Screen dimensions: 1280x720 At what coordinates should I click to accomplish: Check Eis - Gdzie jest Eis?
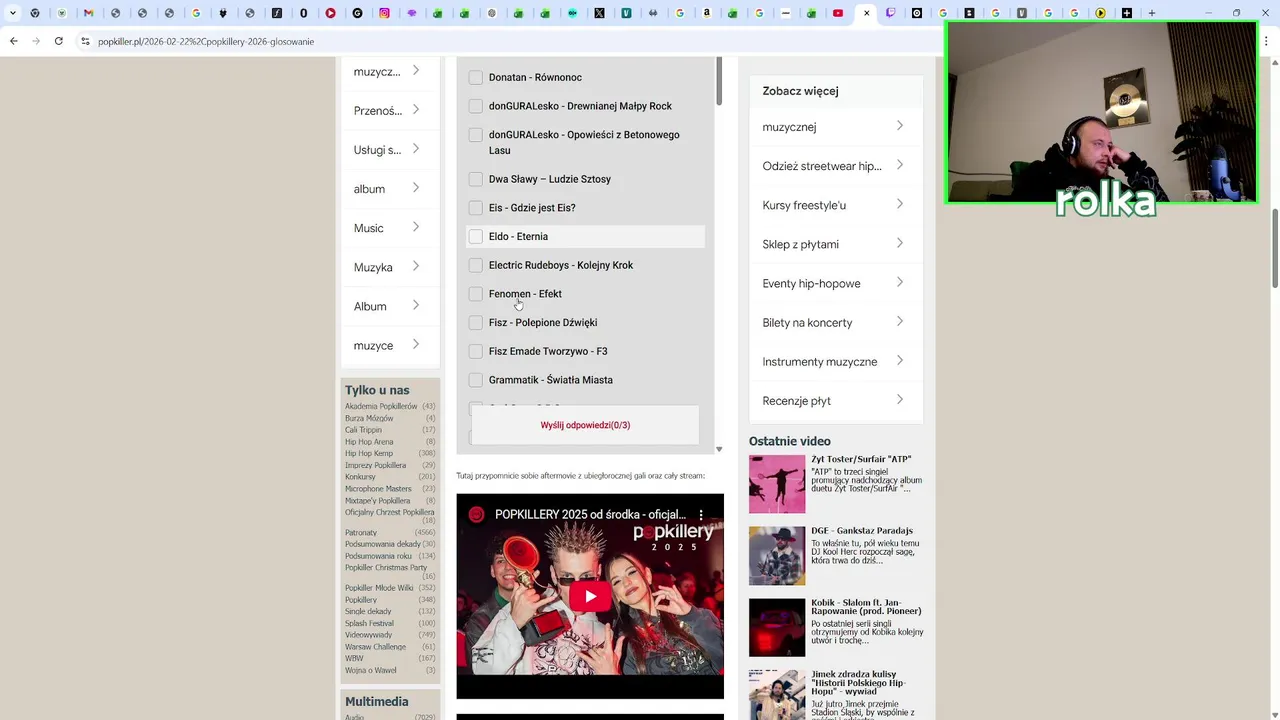pos(476,208)
